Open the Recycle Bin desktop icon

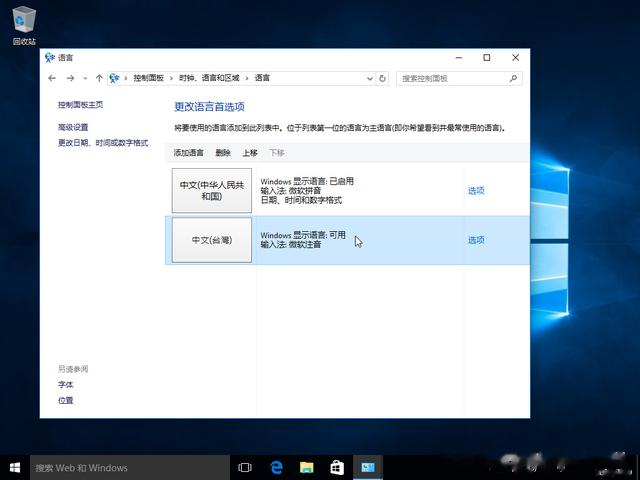[24, 25]
